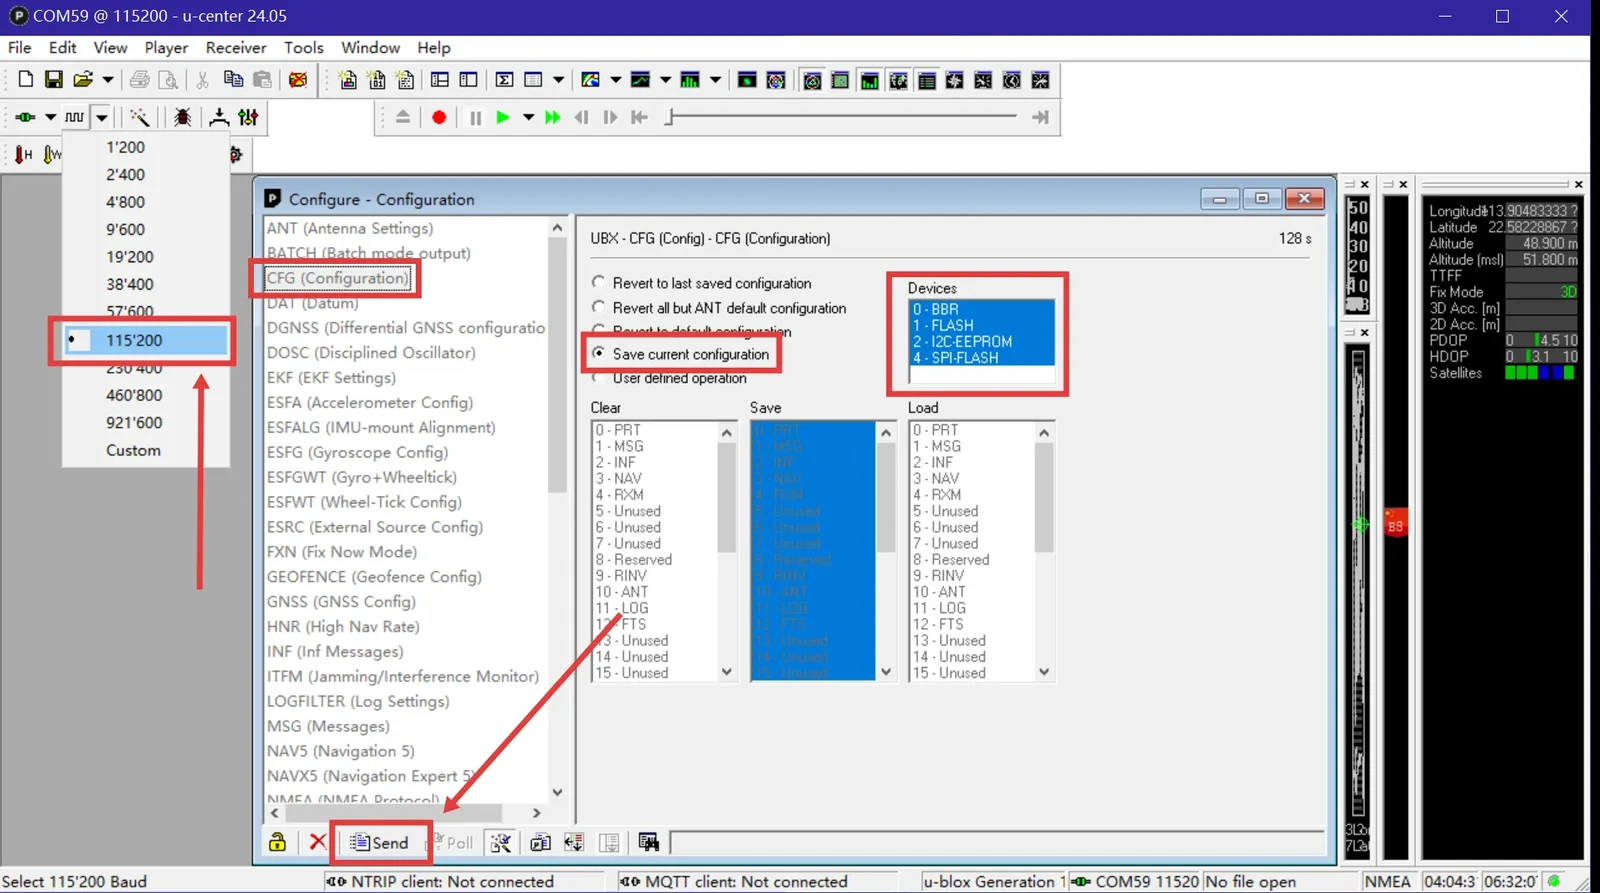Open the Histogram view icon

pos(690,80)
